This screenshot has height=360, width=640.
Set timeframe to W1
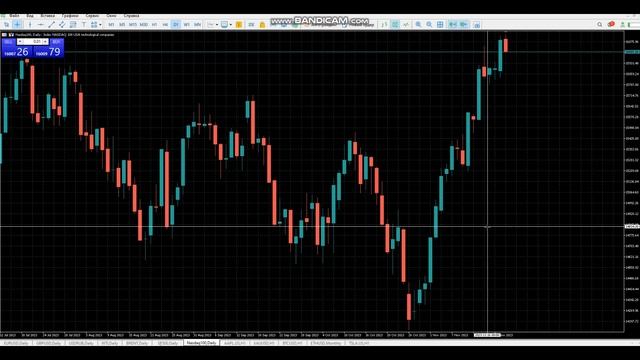tap(187, 25)
